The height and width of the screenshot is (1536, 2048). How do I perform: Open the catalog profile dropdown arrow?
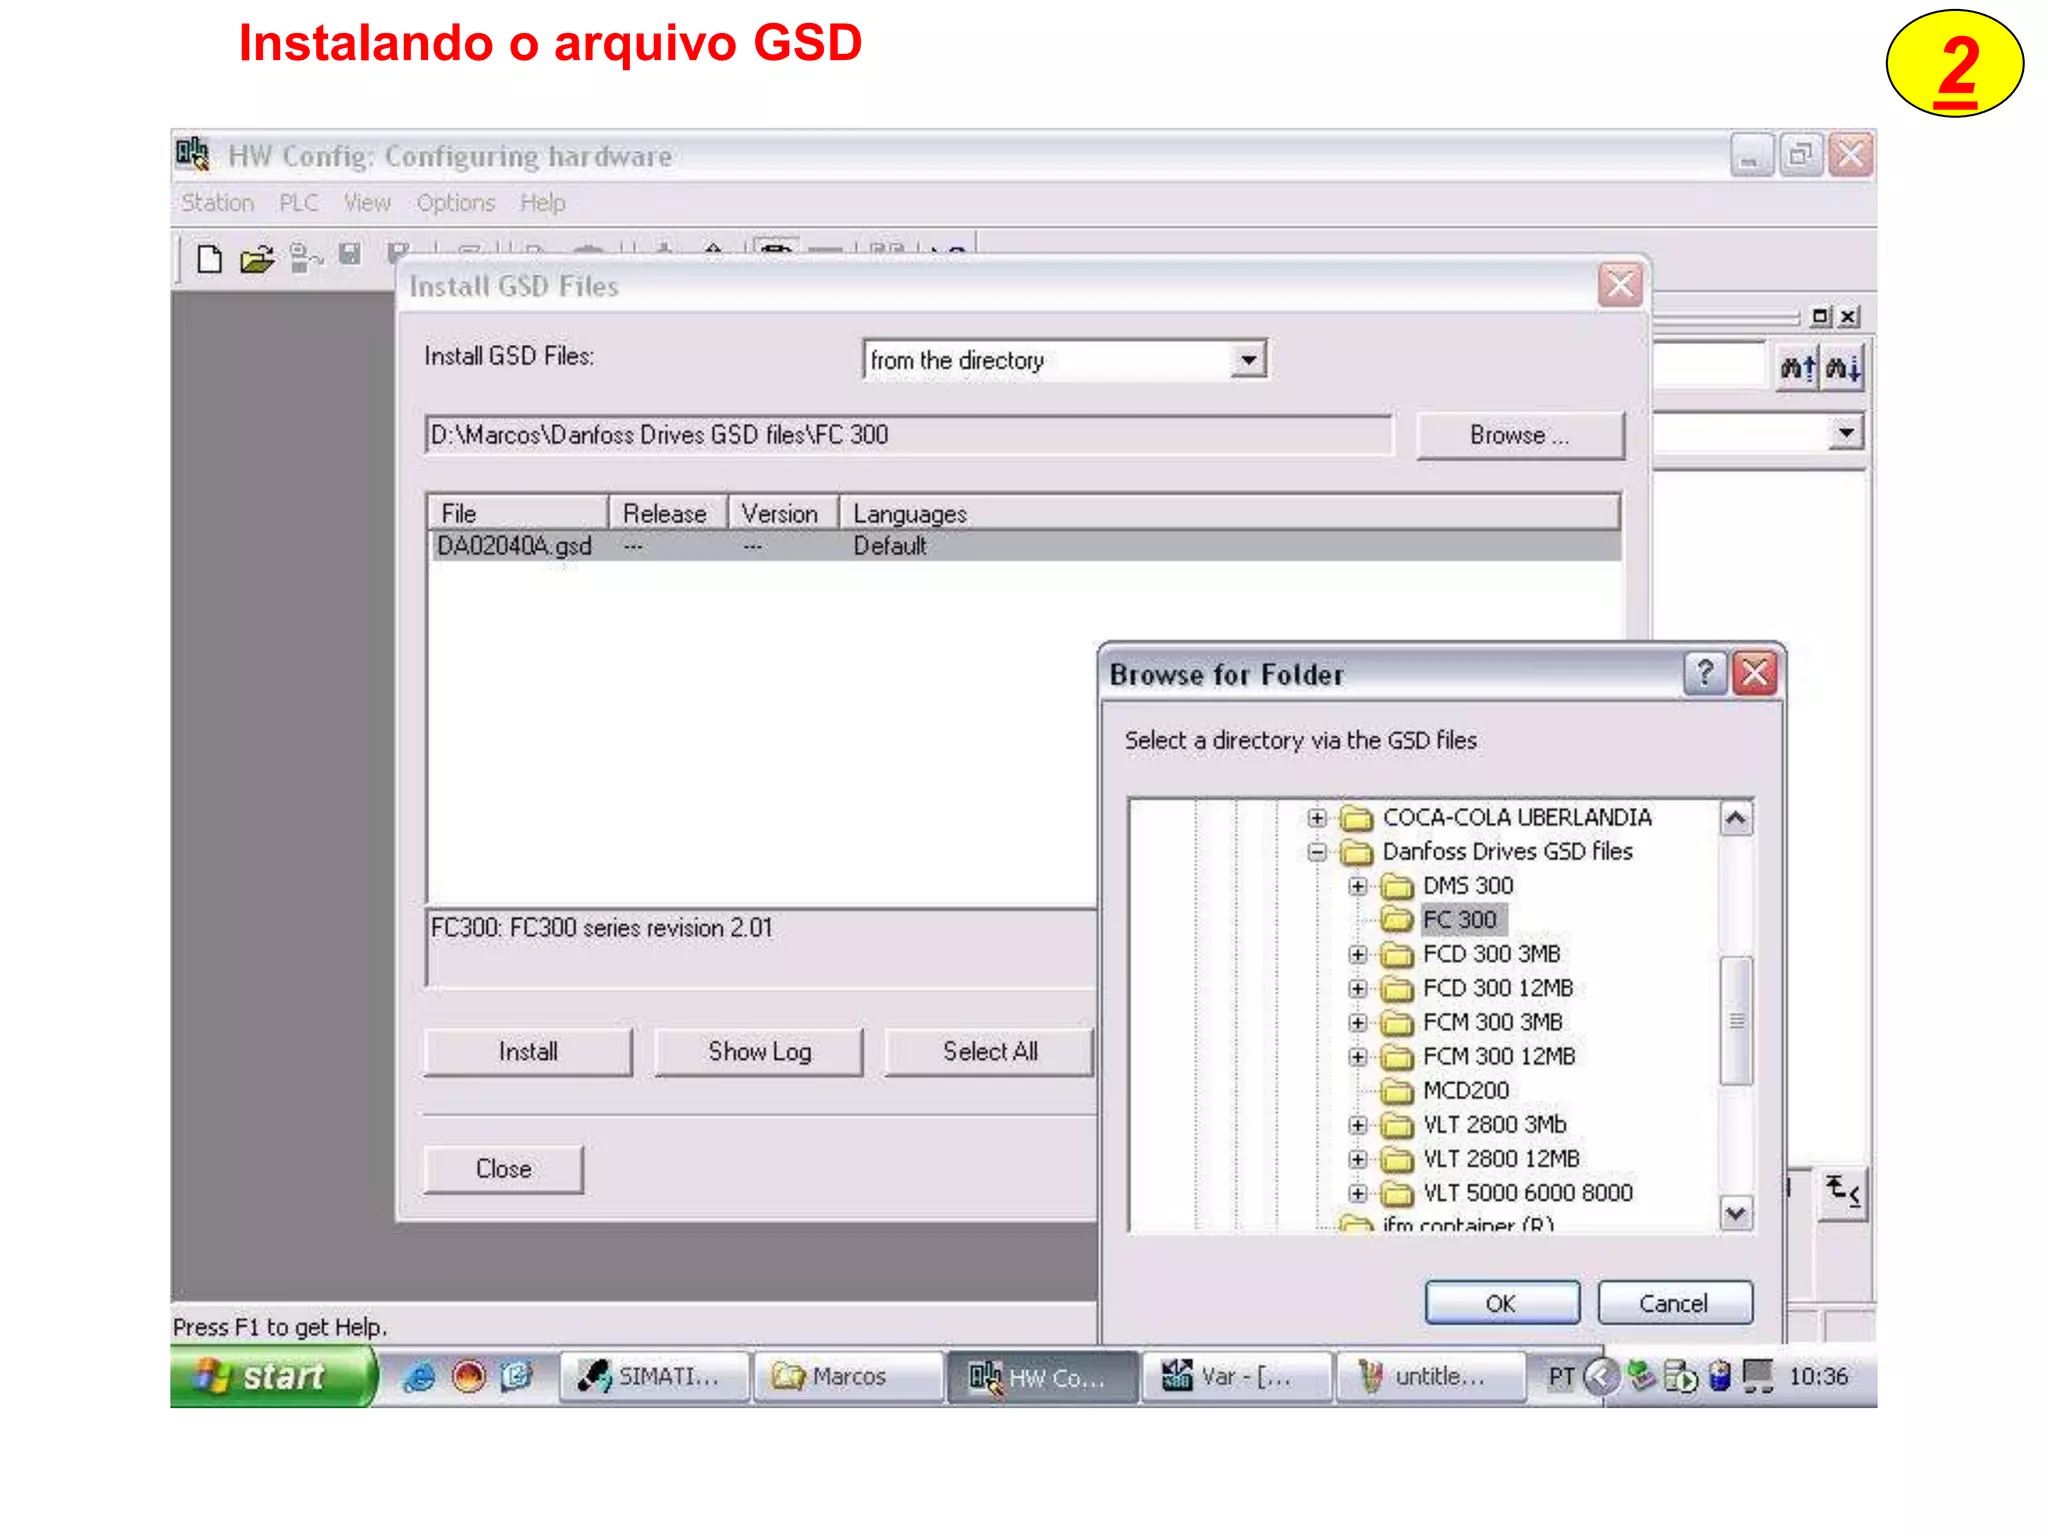pyautogui.click(x=1845, y=433)
